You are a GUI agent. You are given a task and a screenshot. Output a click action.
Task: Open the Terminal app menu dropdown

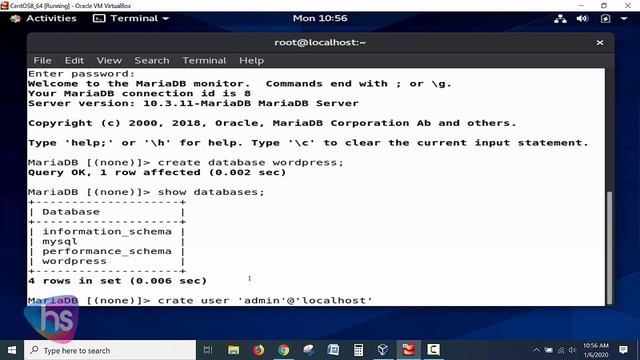pyautogui.click(x=131, y=18)
